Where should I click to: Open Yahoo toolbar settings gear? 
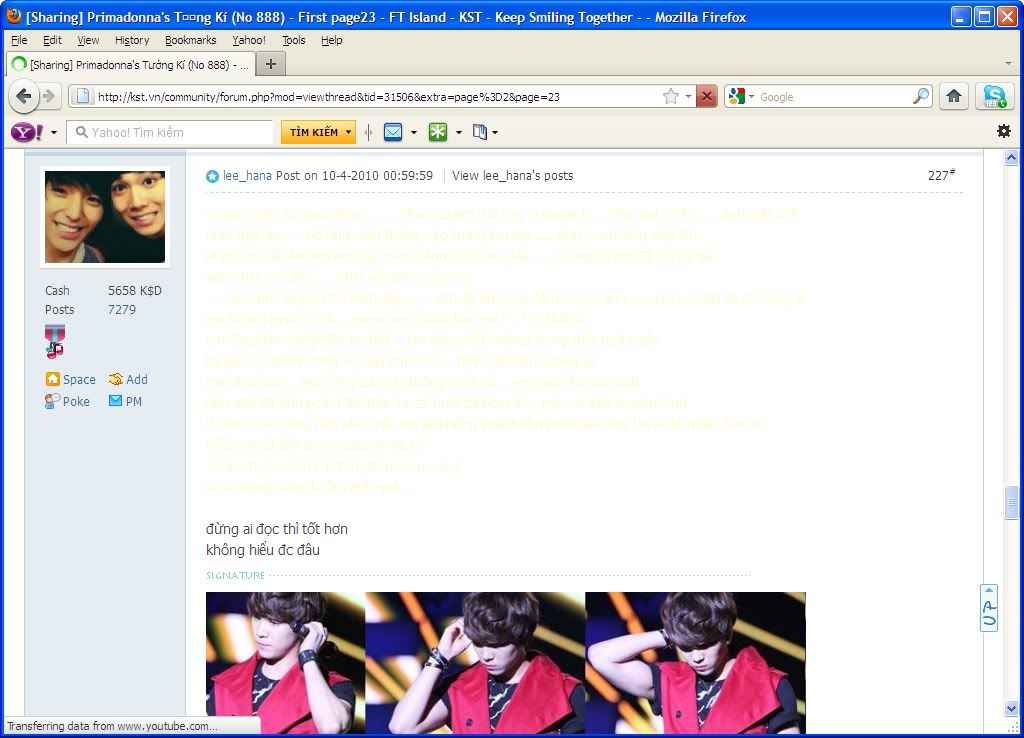pyautogui.click(x=1004, y=131)
